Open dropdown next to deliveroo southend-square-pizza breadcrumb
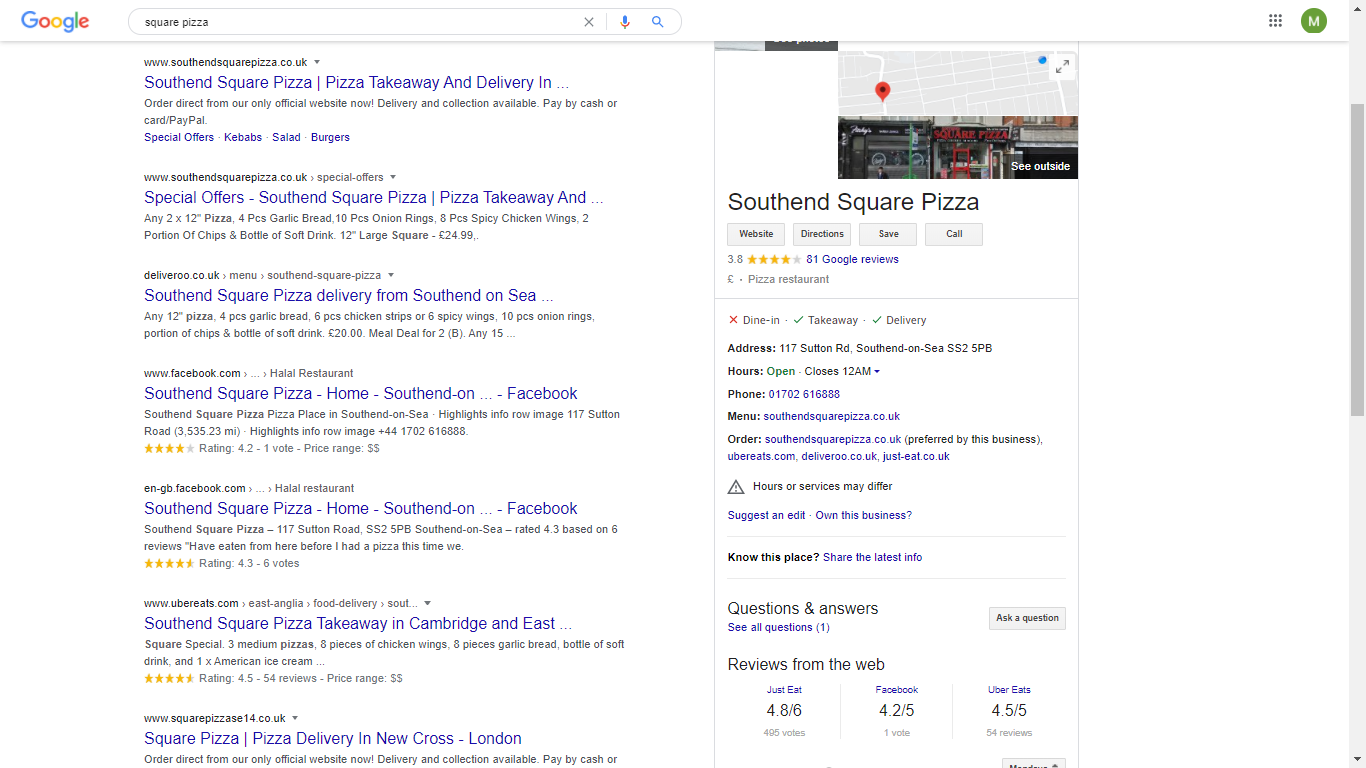 391,275
